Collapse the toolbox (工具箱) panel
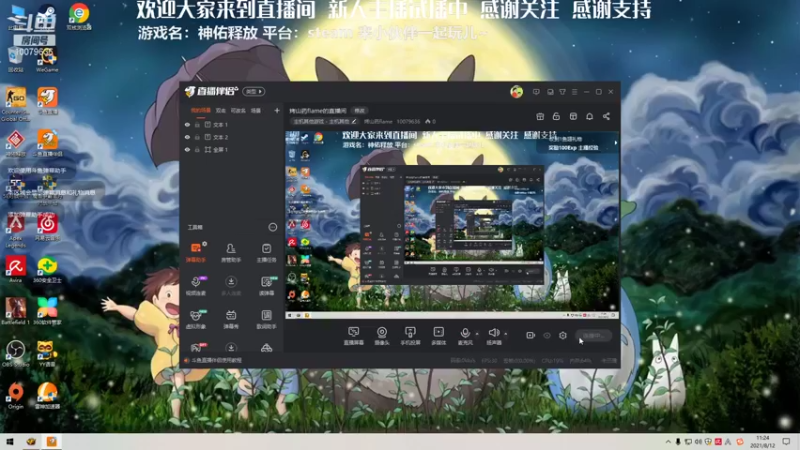800x450 pixels. [x=272, y=227]
